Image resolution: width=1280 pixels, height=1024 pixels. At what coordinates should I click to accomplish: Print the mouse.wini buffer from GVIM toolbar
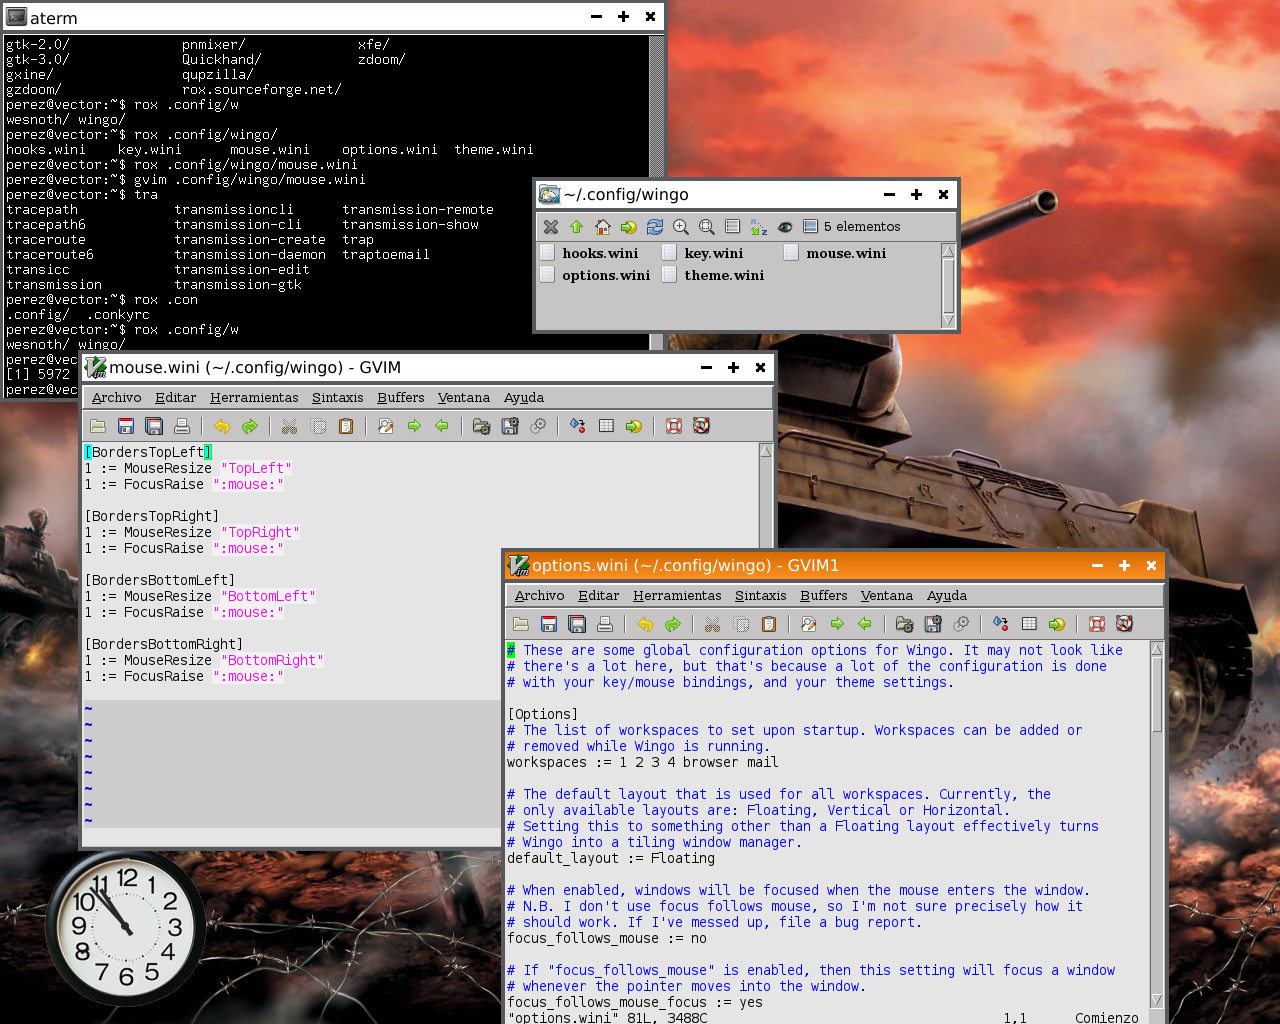point(182,426)
